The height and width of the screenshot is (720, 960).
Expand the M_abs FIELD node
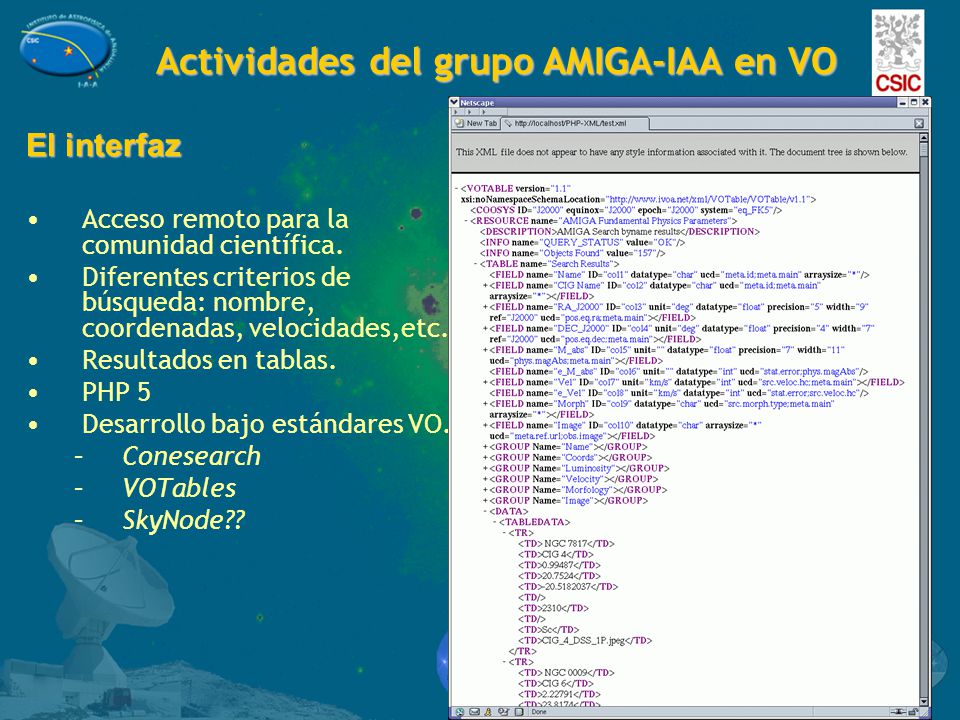click(486, 350)
